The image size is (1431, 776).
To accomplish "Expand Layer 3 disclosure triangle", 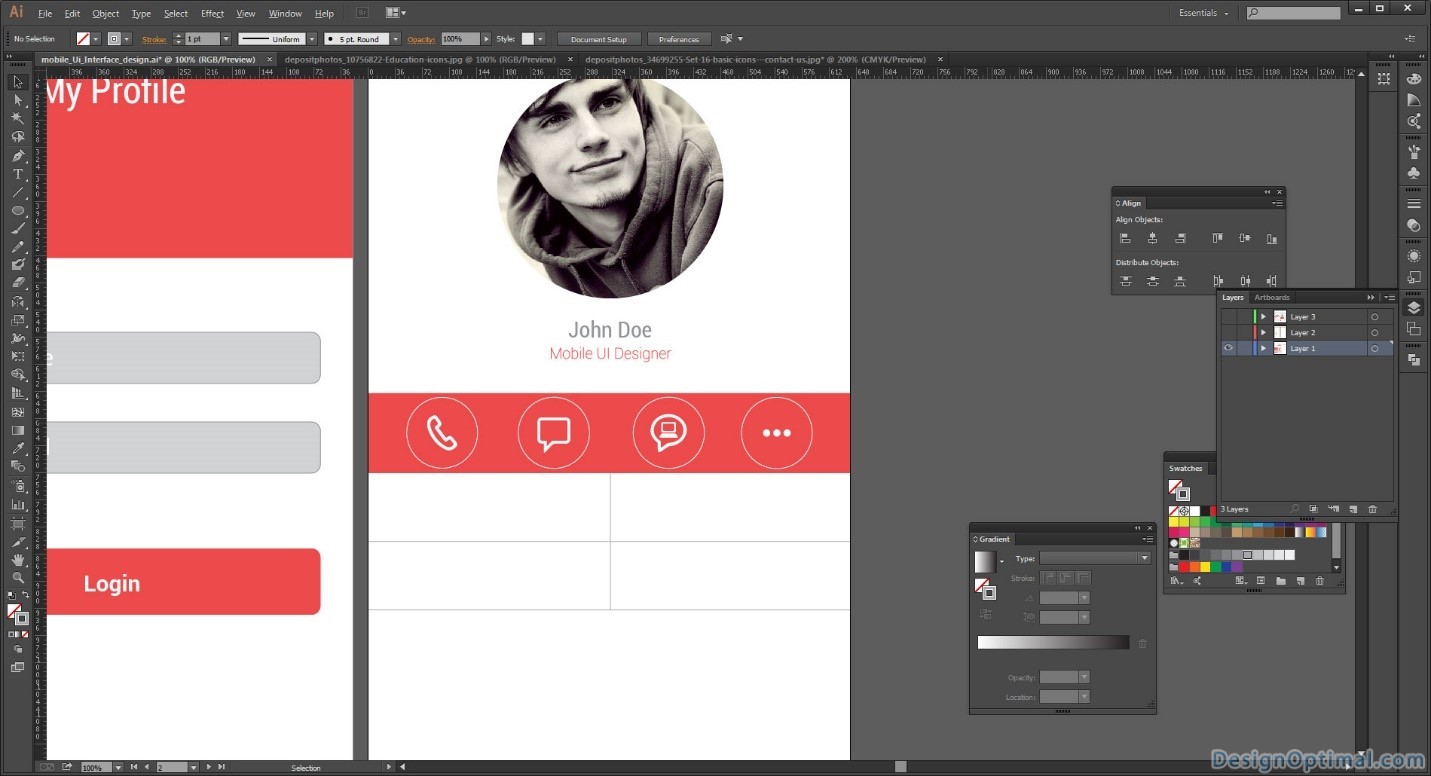I will coord(1263,317).
